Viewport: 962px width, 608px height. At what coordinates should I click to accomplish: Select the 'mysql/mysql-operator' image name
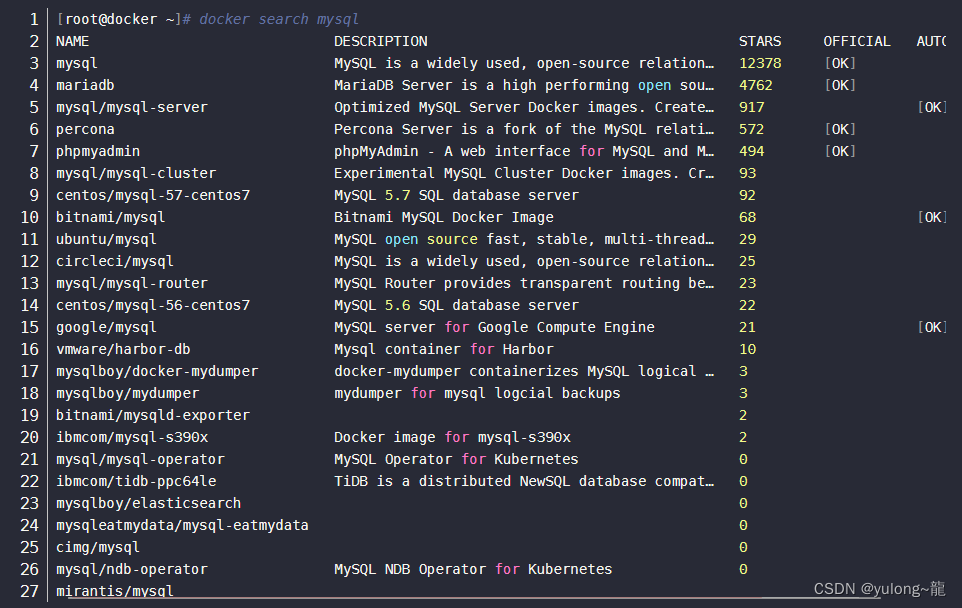click(140, 460)
